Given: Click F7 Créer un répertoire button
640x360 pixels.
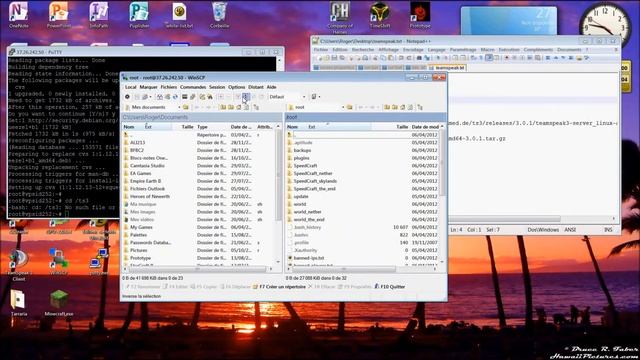Looking at the screenshot, I should tap(279, 287).
